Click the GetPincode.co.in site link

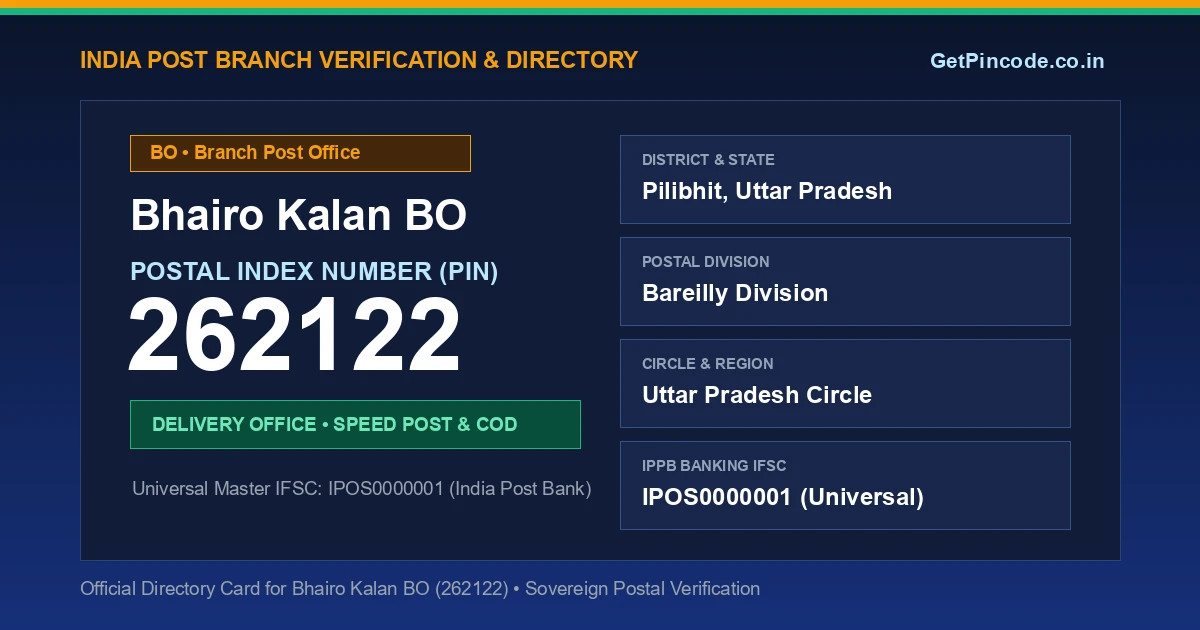pyautogui.click(x=1017, y=61)
